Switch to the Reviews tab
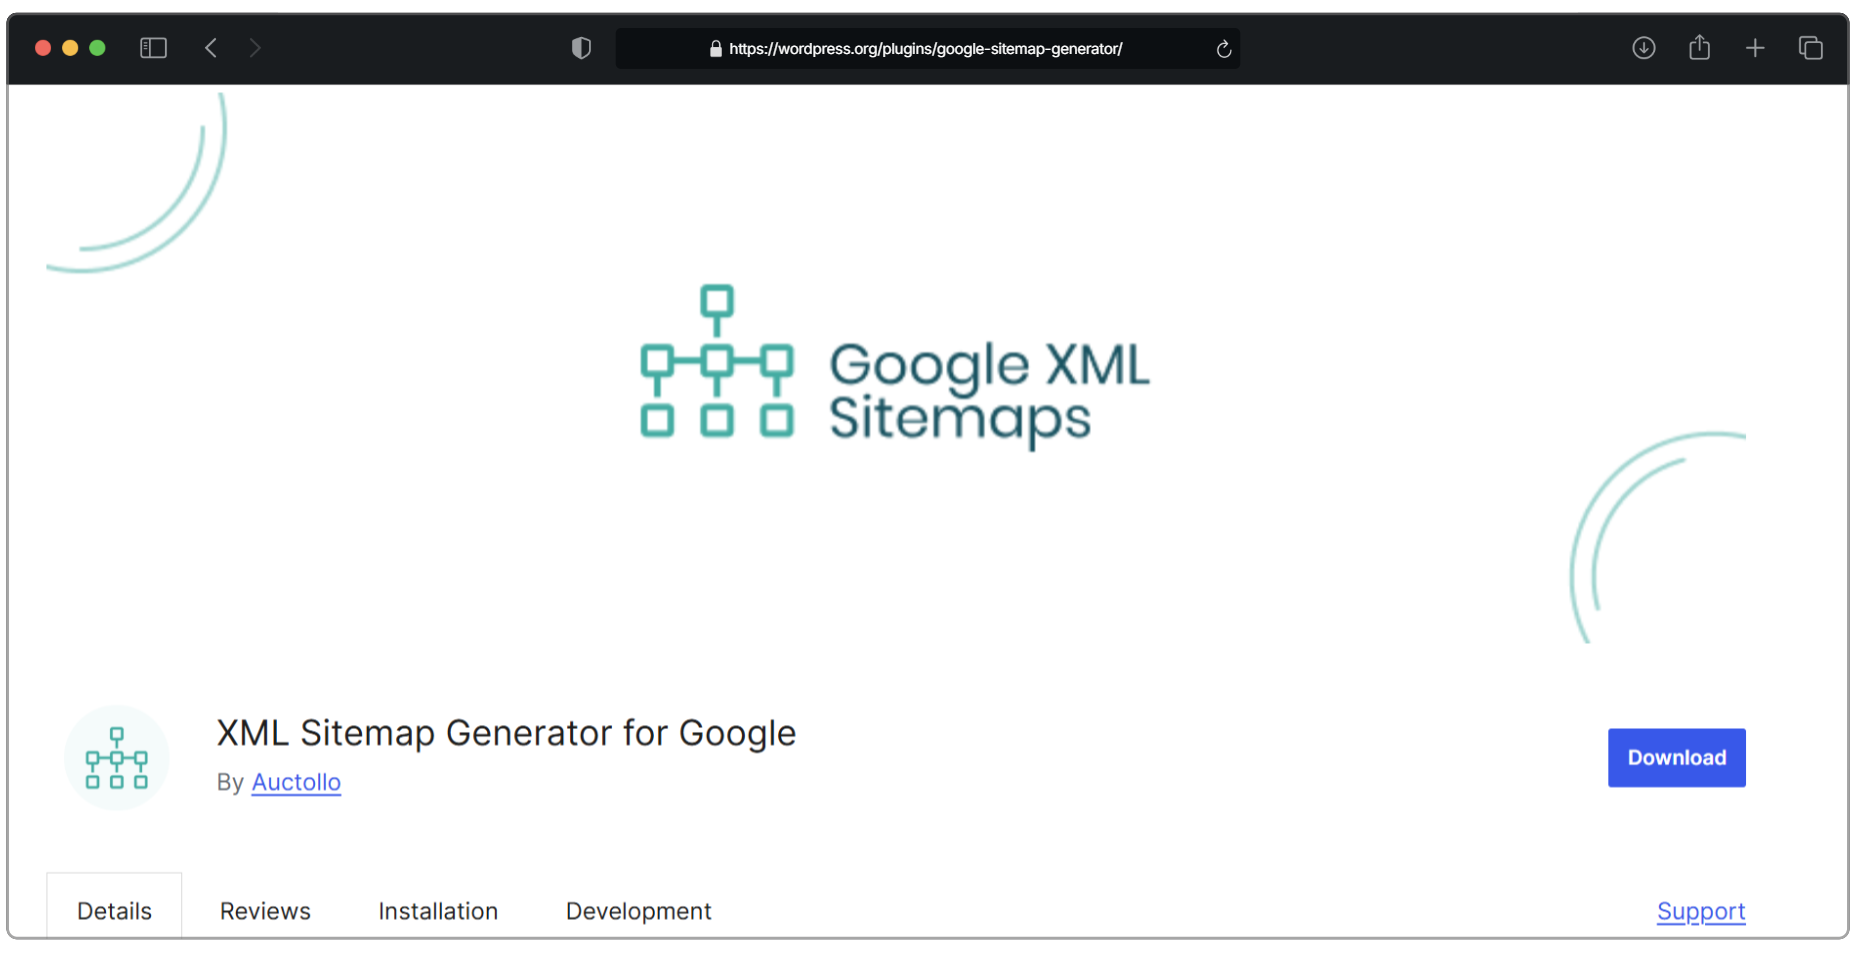1860x953 pixels. (x=265, y=911)
